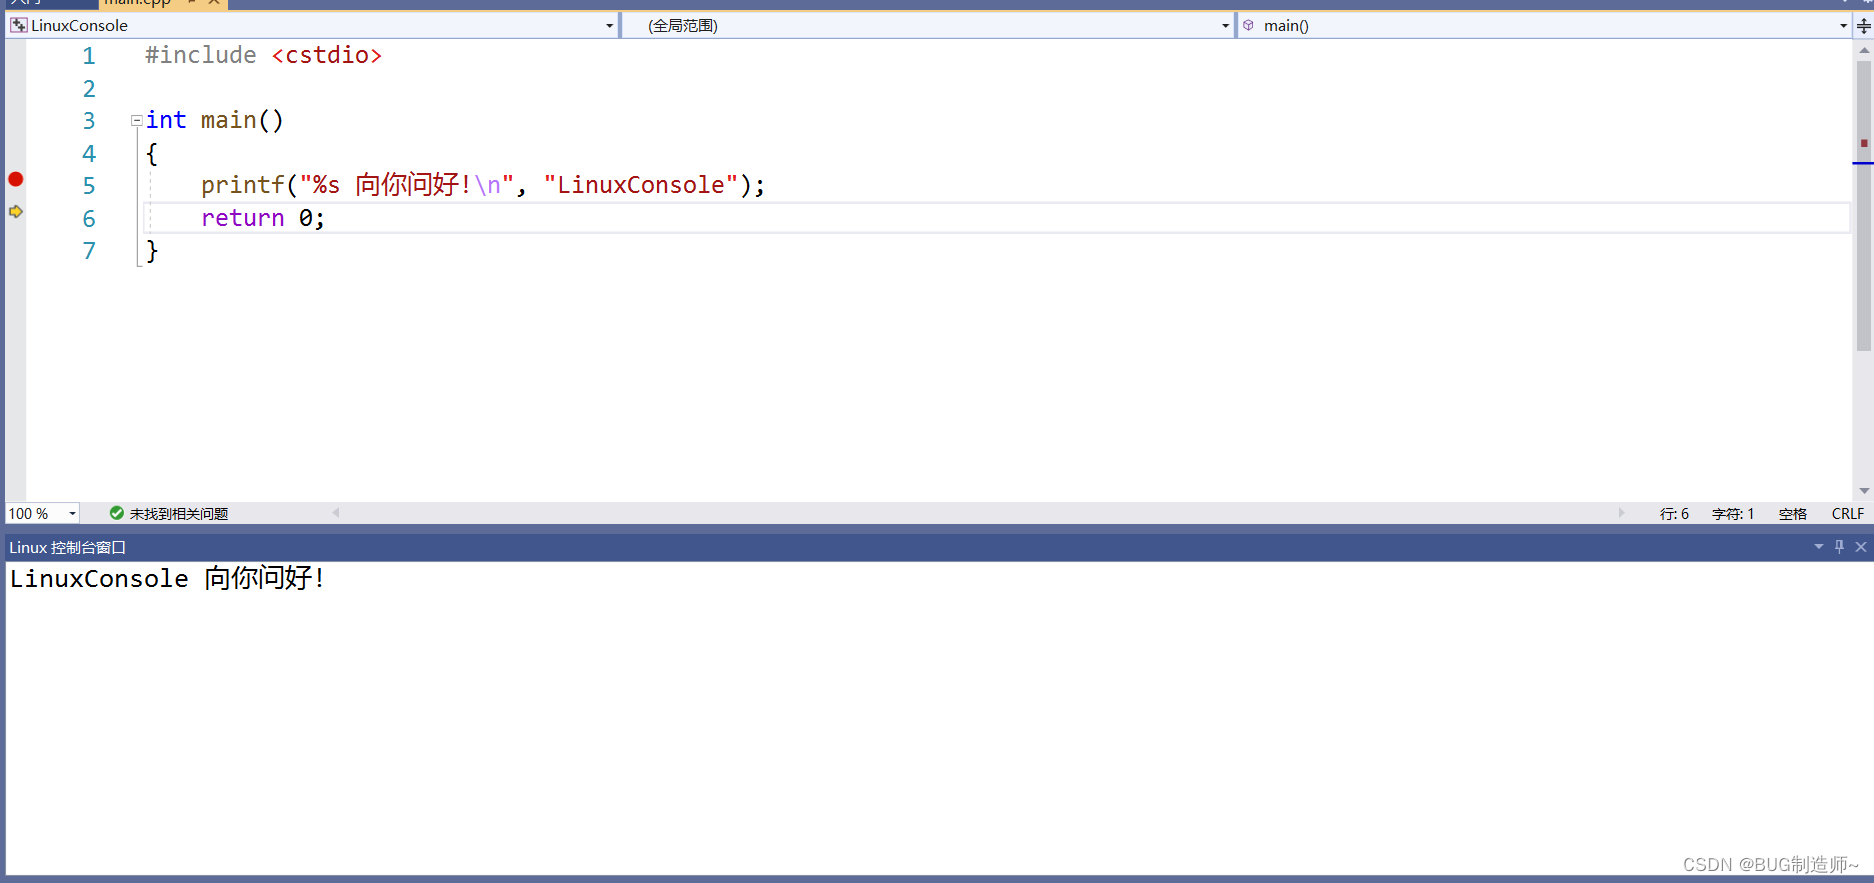This screenshot has width=1874, height=883.
Task: Click the '字符: 1' character indicator
Action: (1733, 514)
